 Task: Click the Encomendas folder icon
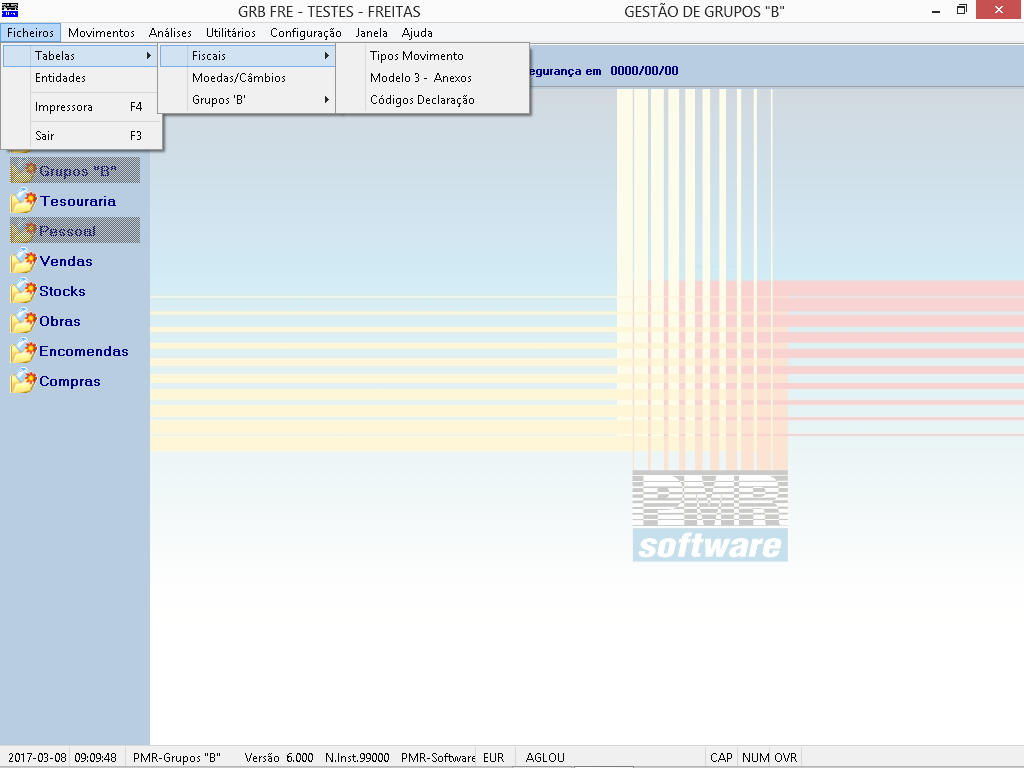(24, 351)
